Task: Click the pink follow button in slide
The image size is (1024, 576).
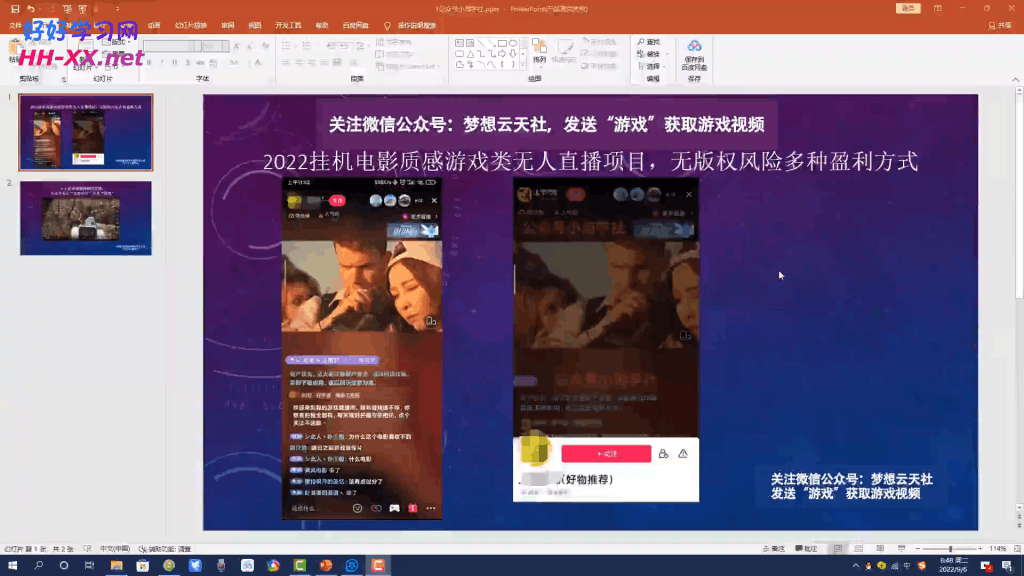Action: click(x=606, y=454)
